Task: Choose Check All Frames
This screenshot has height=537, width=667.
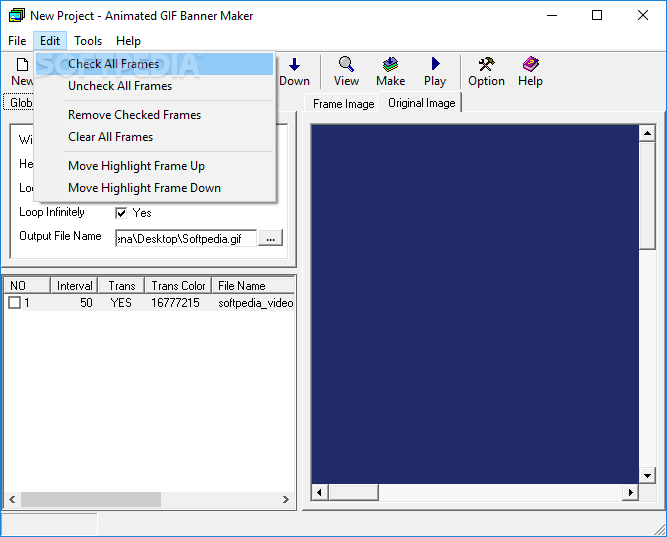Action: 154,64
